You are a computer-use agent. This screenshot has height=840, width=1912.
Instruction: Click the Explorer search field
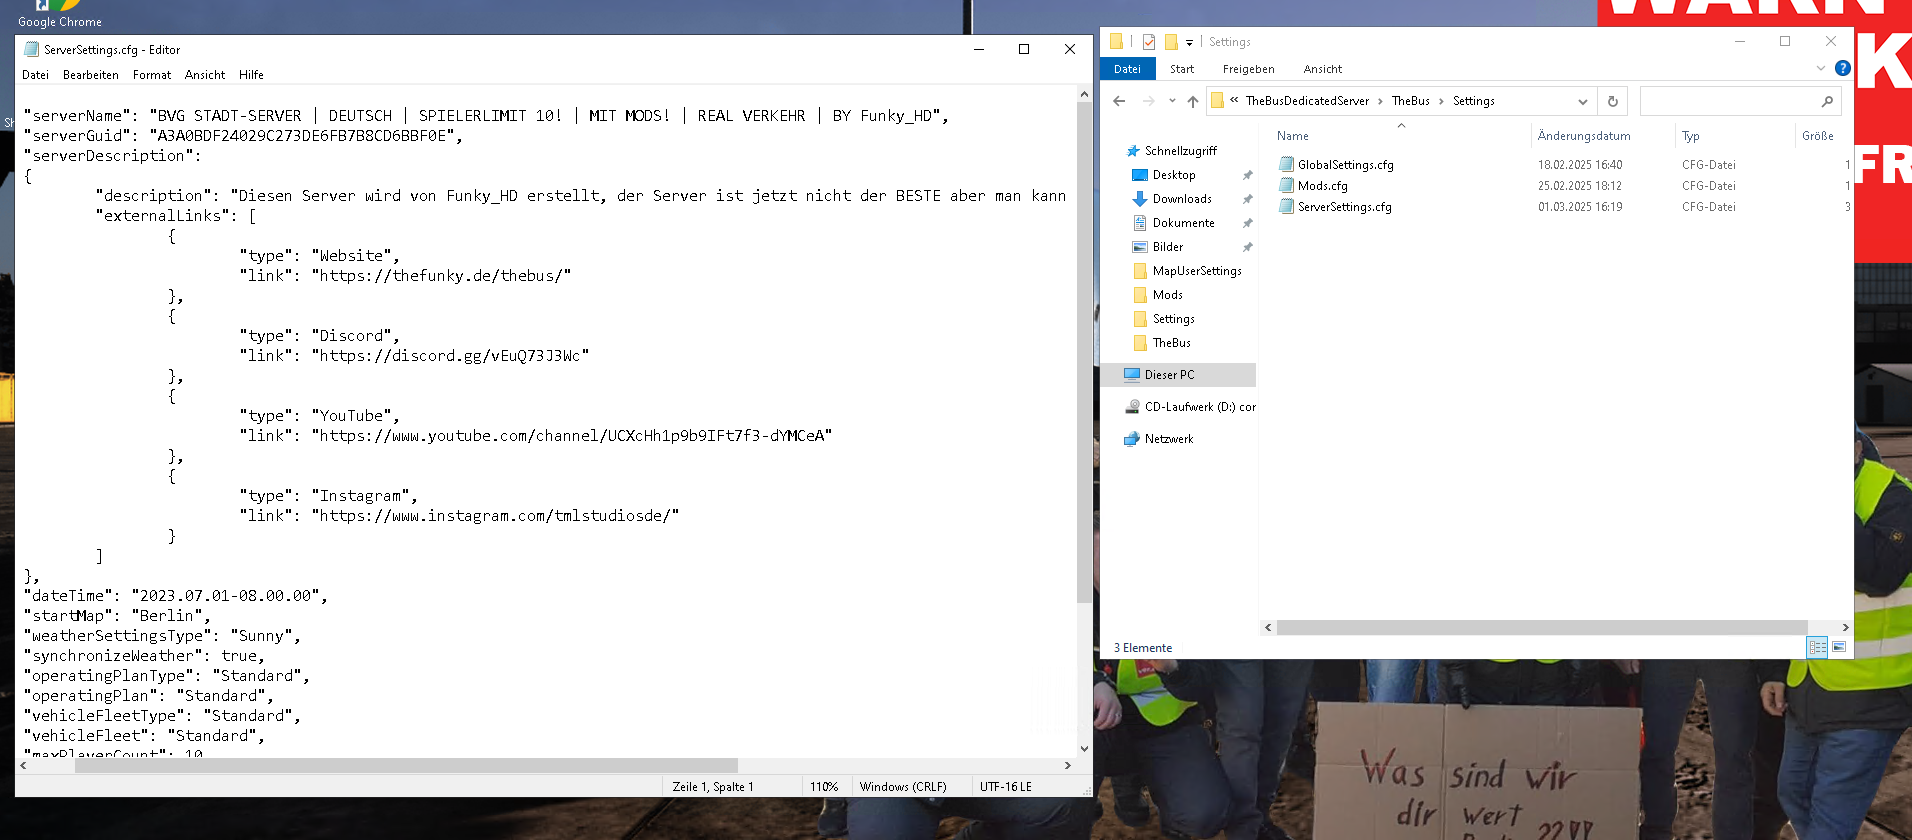click(1730, 101)
